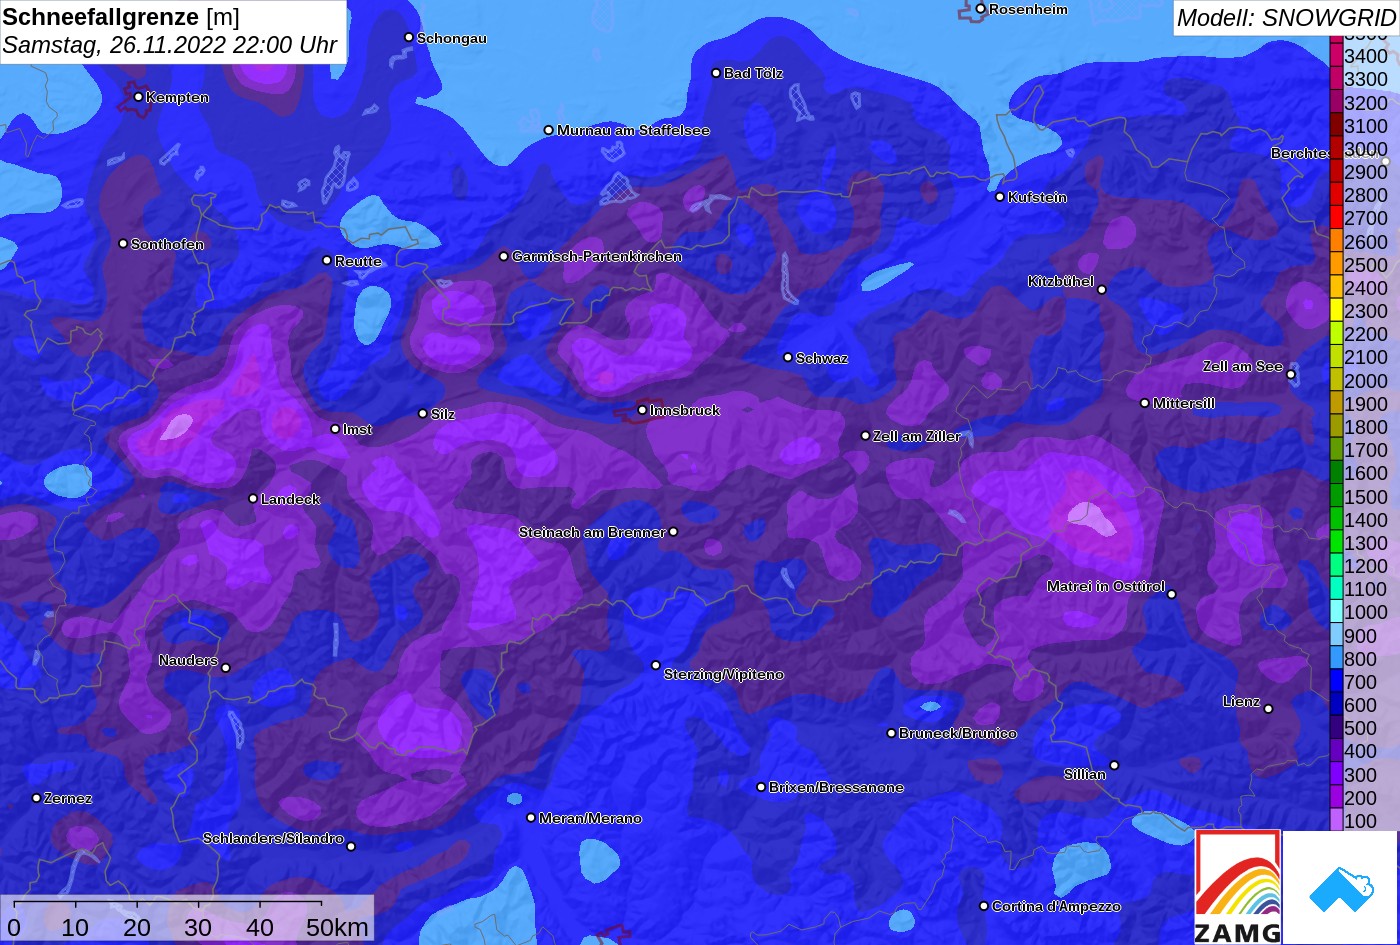Screen dimensions: 1400x945
Task: Click the legend value 3300
Action: [x=1366, y=79]
